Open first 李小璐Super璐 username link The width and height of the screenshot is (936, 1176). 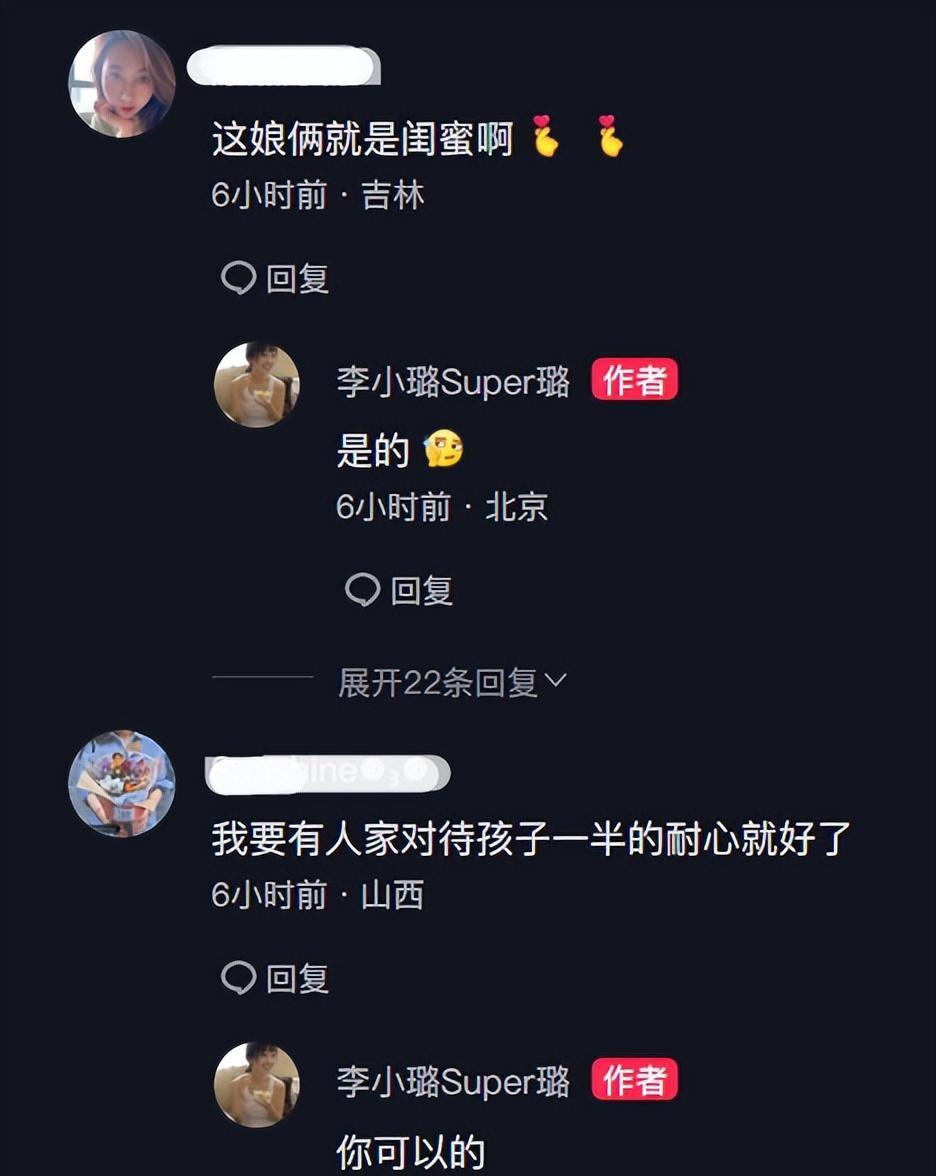453,382
